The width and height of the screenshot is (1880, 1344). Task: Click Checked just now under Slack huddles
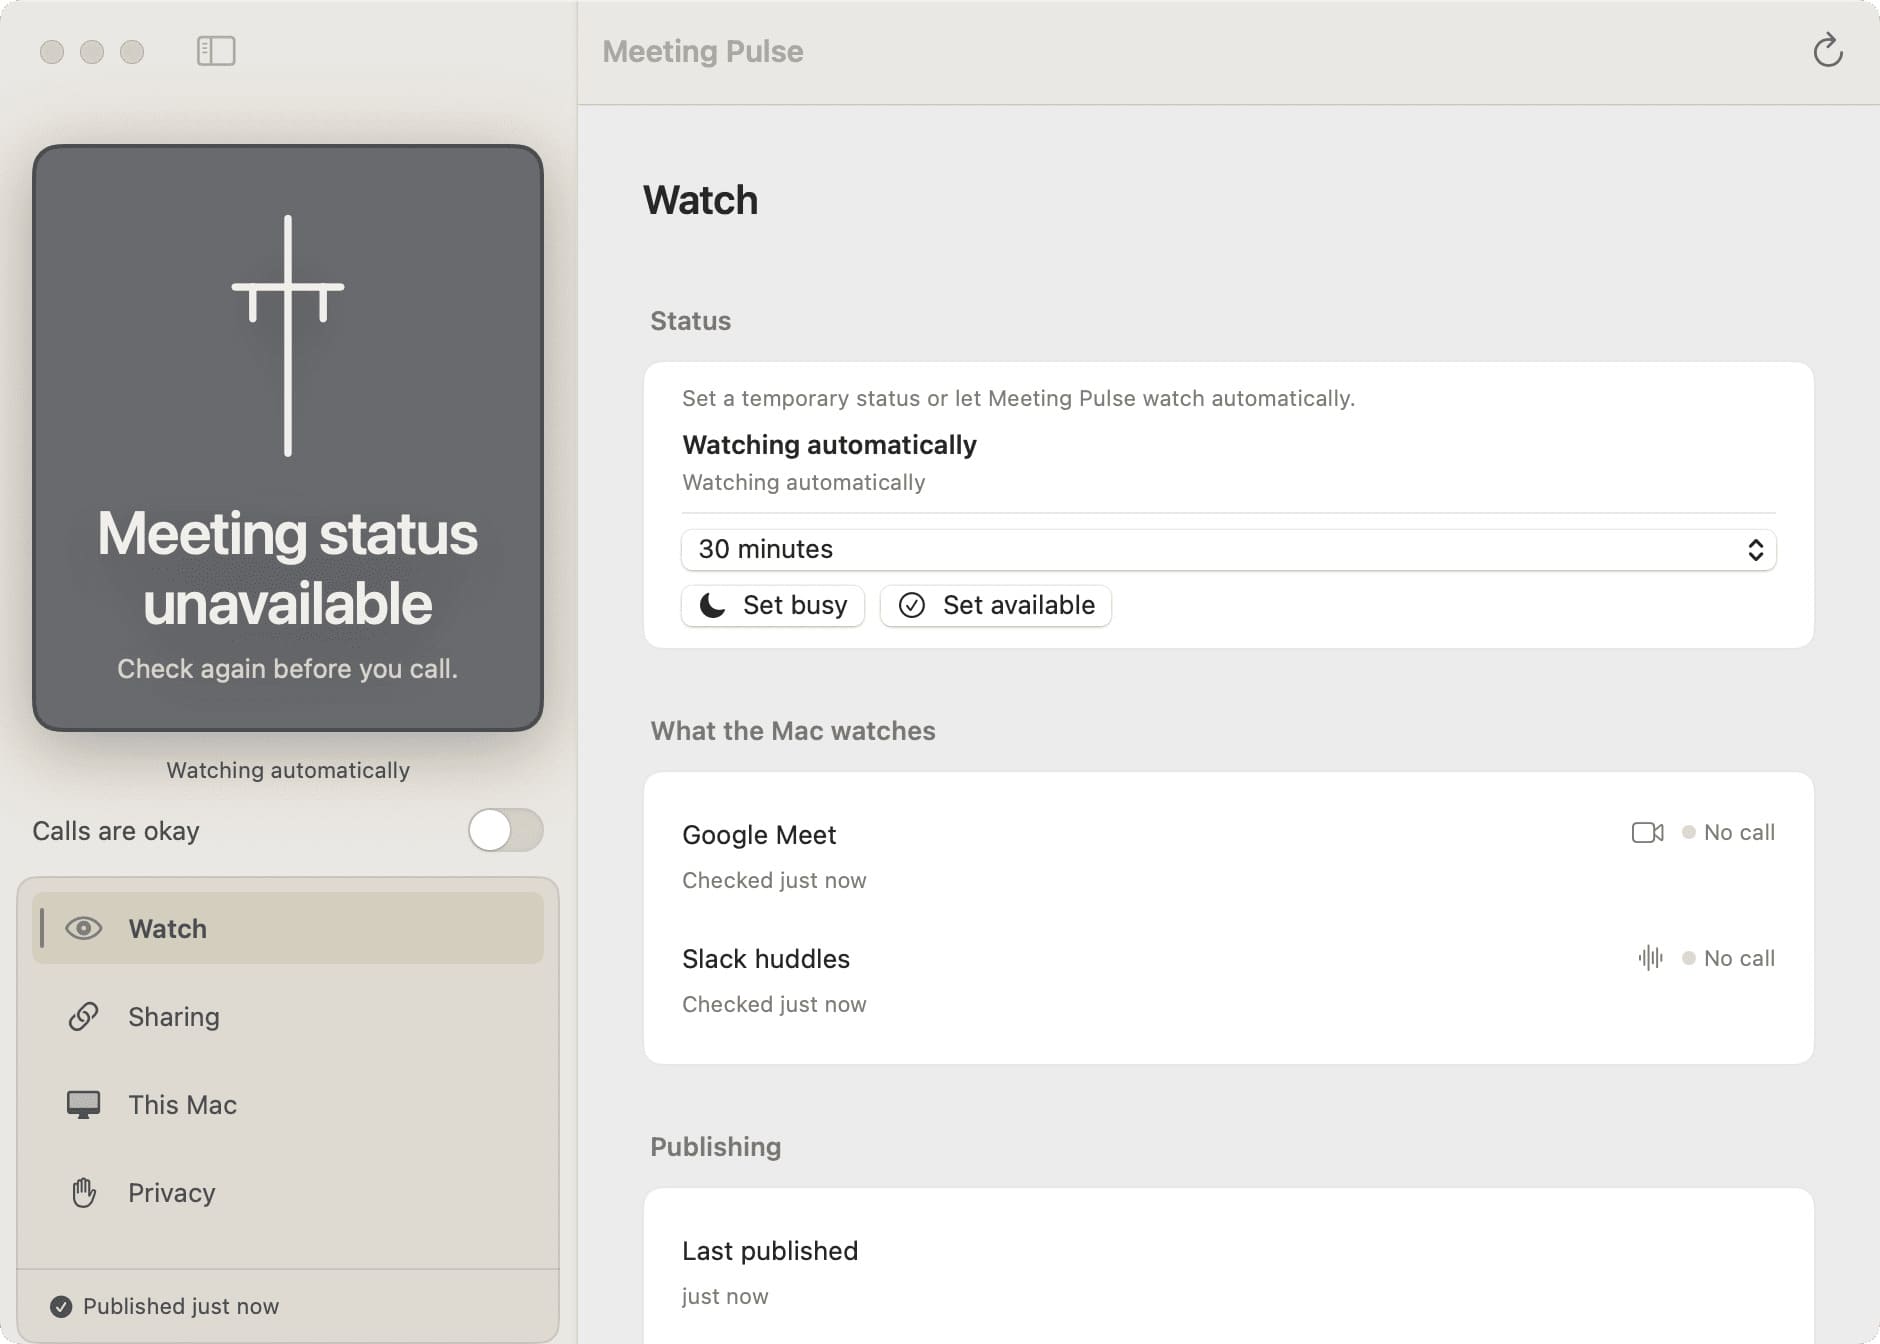pyautogui.click(x=774, y=1004)
